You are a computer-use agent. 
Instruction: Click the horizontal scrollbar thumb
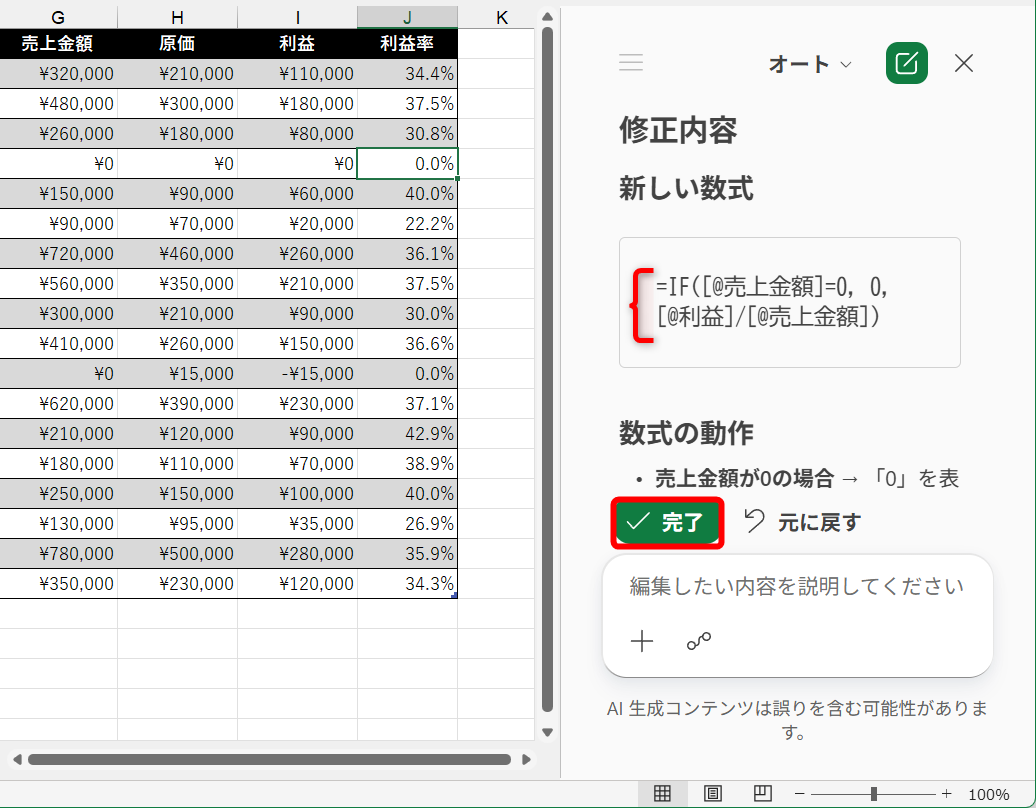pyautogui.click(x=270, y=759)
